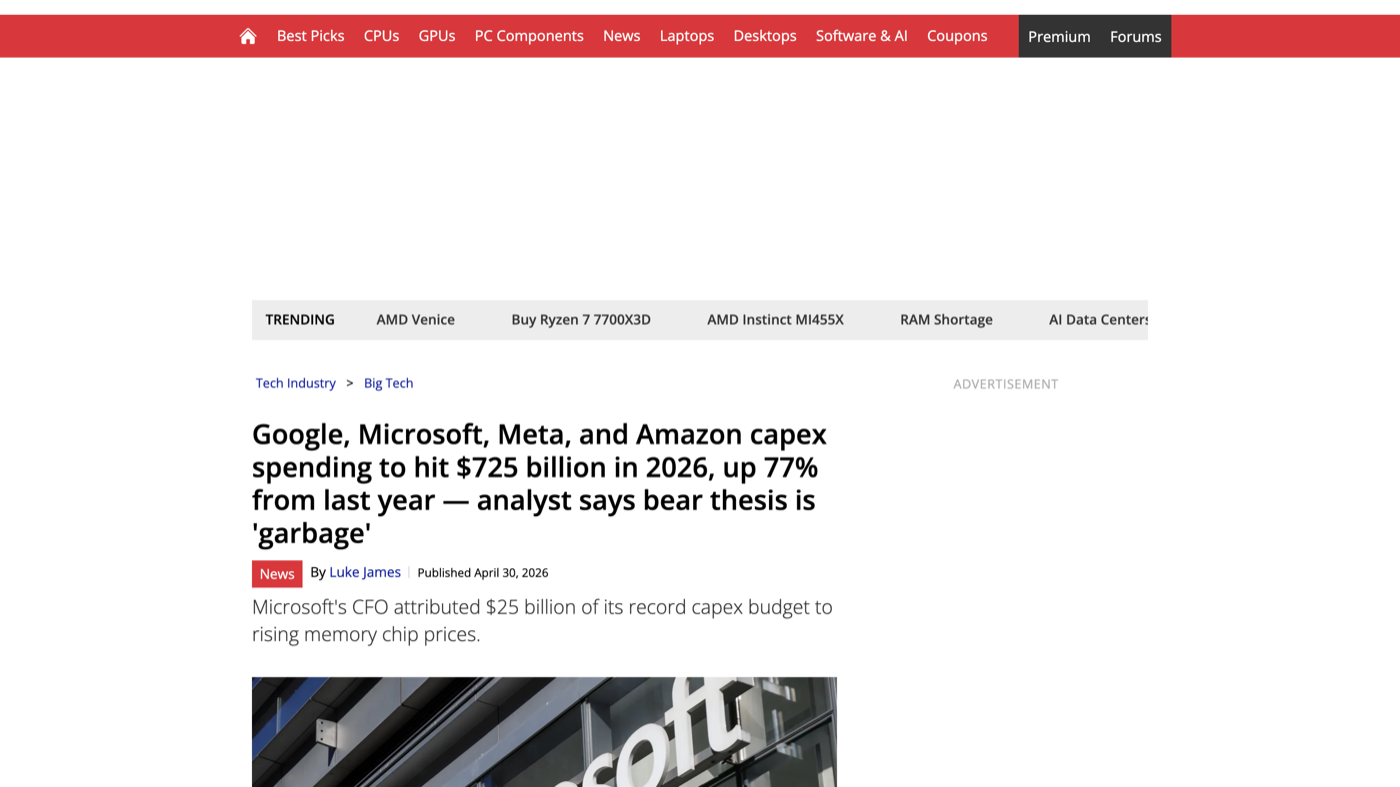This screenshot has width=1400, height=787.
Task: Open Software & AI section
Action: (862, 36)
